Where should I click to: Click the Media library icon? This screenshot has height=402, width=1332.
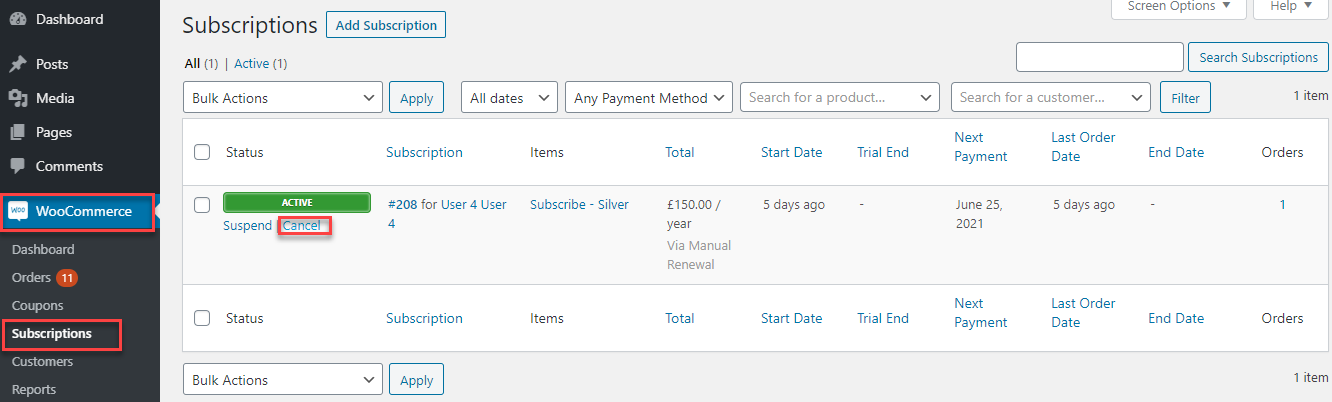coord(17,98)
